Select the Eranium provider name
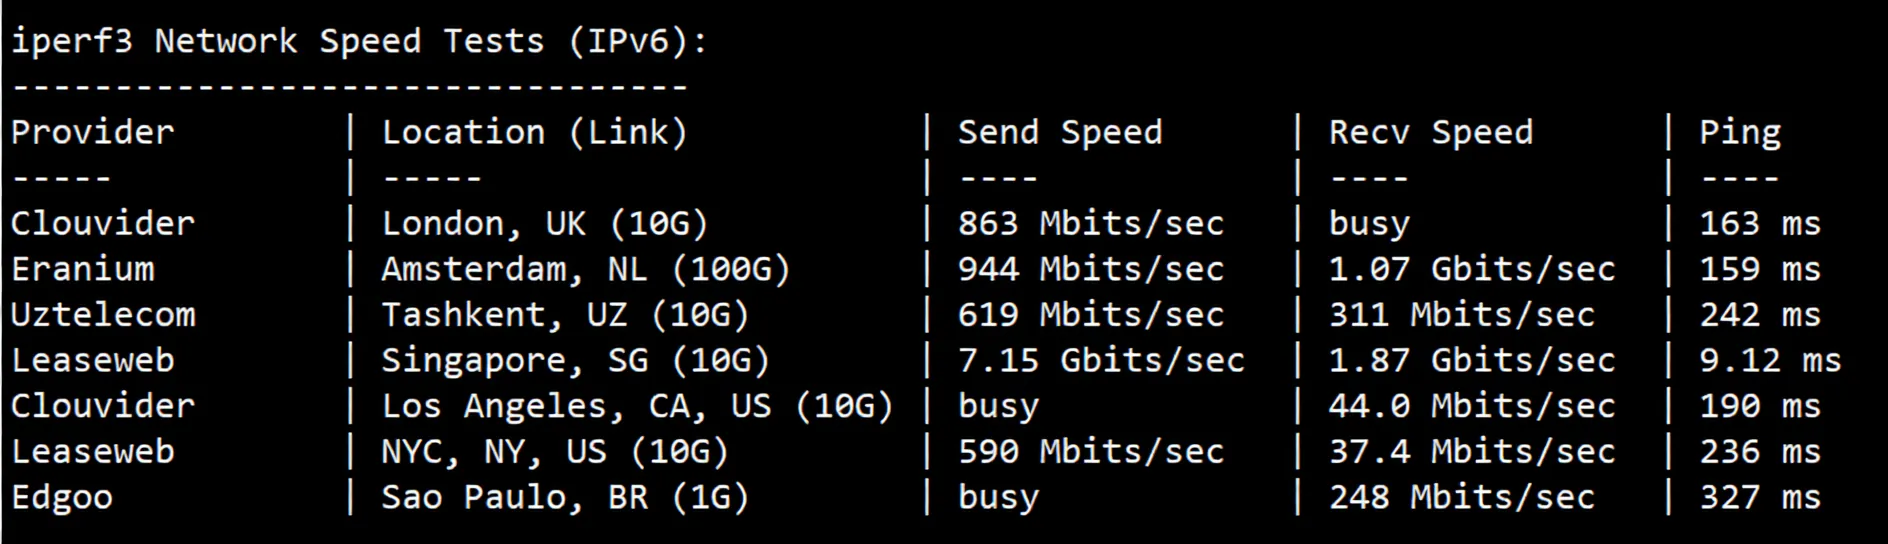Screen dimensions: 1888x544 83,270
